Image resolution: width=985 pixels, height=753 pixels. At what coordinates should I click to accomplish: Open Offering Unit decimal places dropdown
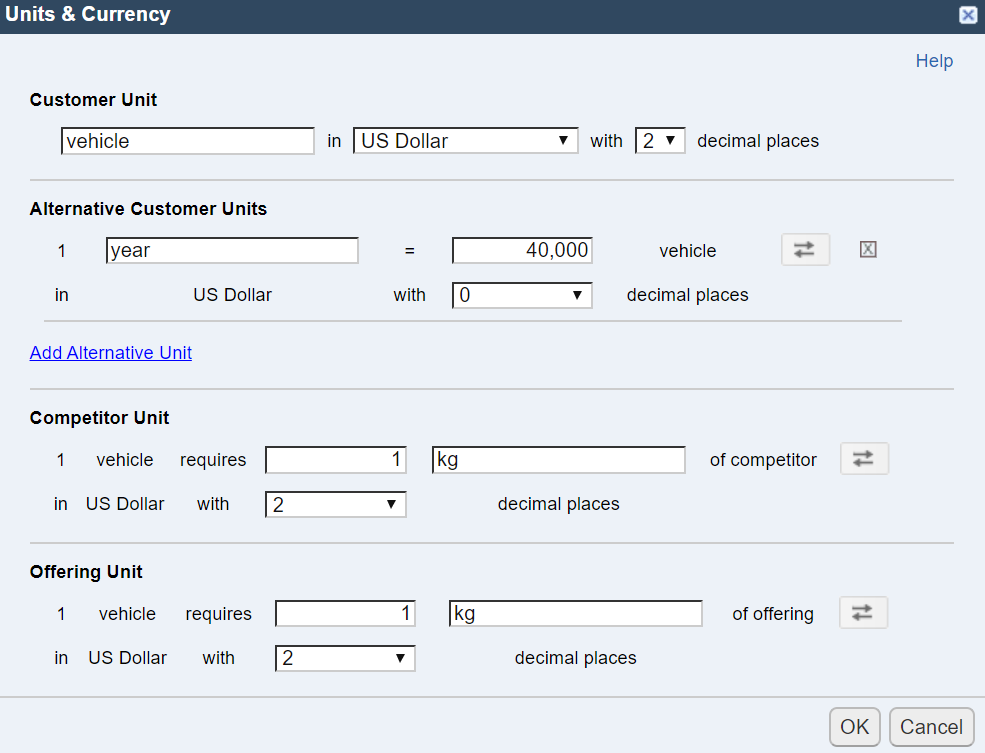click(345, 658)
